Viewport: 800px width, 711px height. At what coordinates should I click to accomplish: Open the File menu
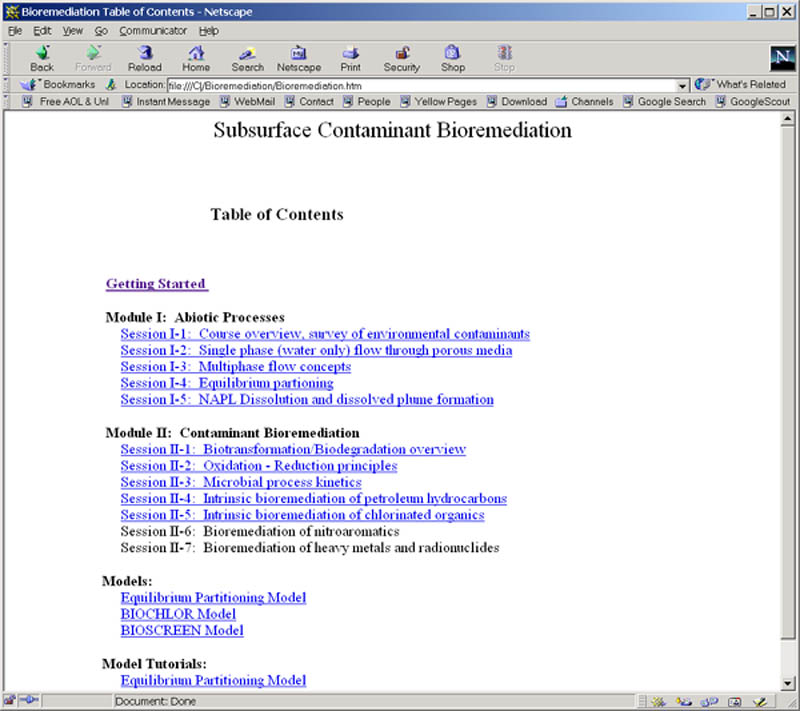[15, 31]
